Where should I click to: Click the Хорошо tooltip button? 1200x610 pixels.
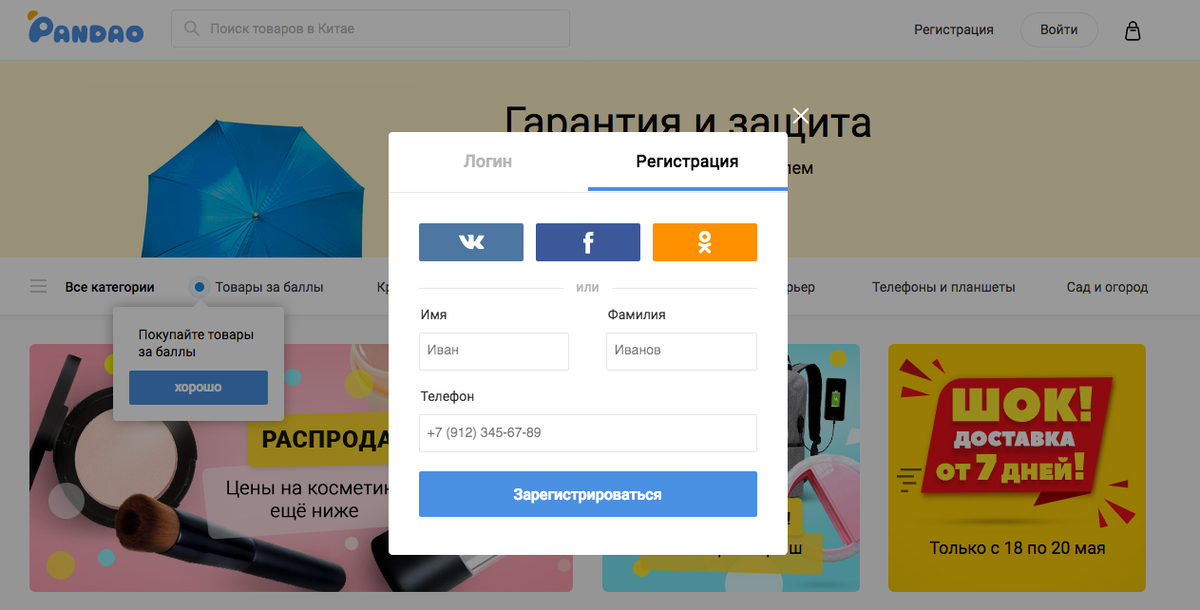point(198,387)
